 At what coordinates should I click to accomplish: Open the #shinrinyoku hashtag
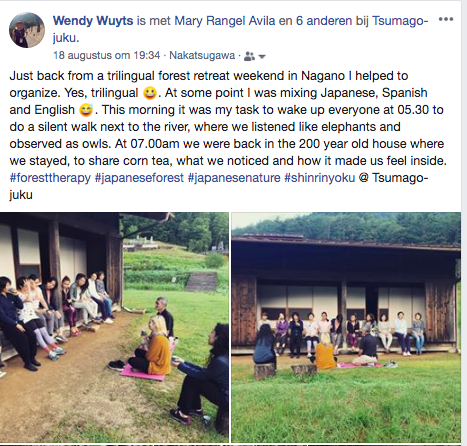pyautogui.click(x=320, y=178)
